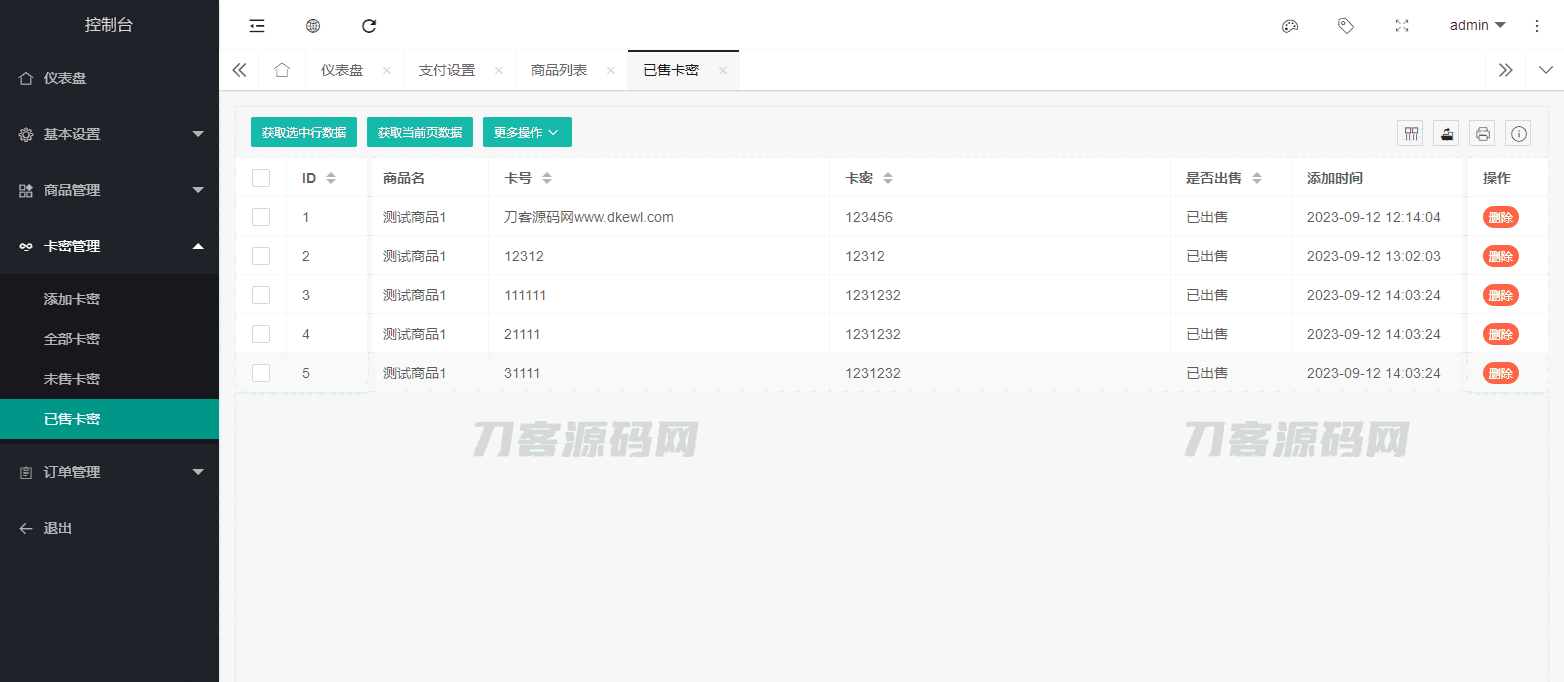Select the checkbox for row ID 3
Viewport: 1564px width, 682px height.
261,295
